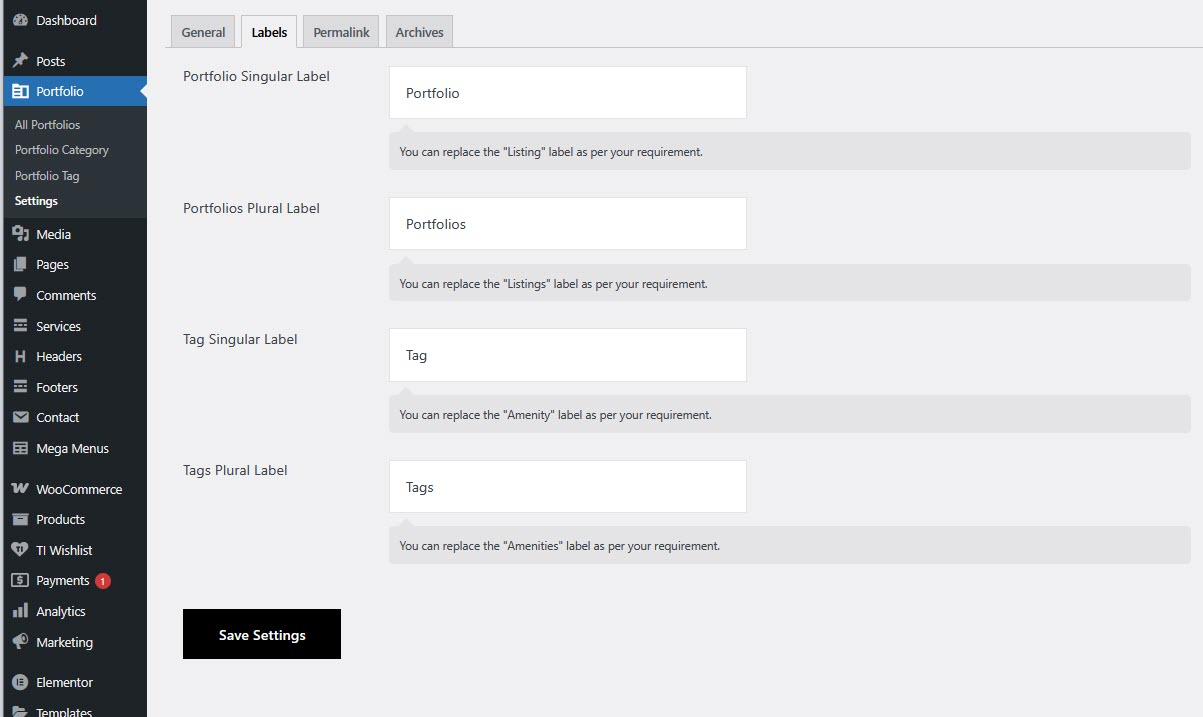Click the WooCommerce logo icon
Viewport: 1203px width, 717px height.
[20, 489]
